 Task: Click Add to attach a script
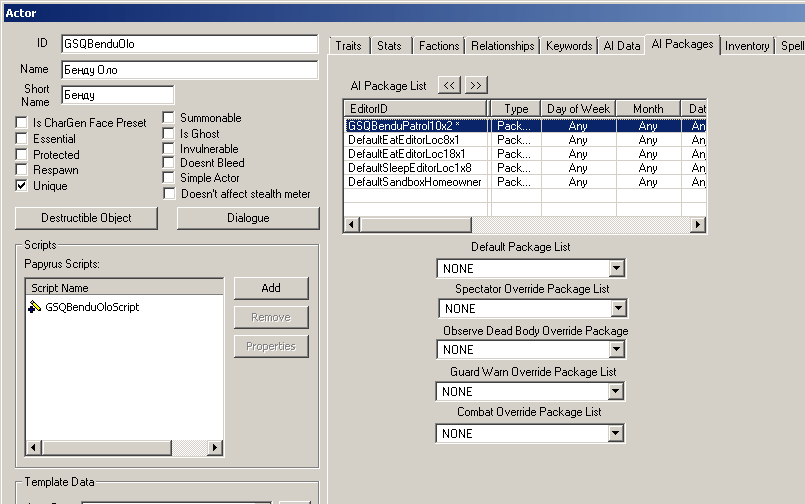click(271, 288)
